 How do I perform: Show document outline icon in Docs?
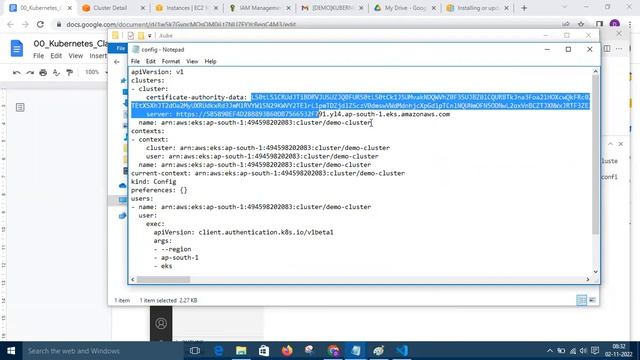(x=20, y=107)
